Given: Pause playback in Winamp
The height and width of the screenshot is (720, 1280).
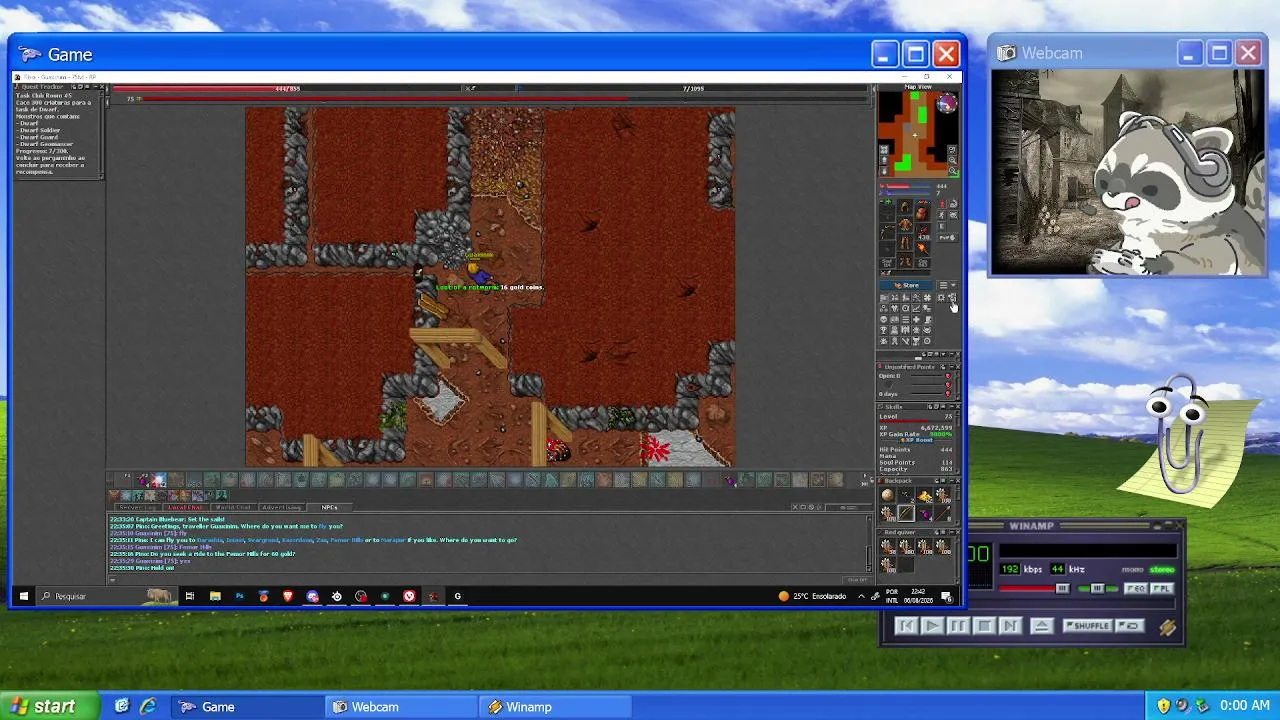Looking at the screenshot, I should (959, 626).
